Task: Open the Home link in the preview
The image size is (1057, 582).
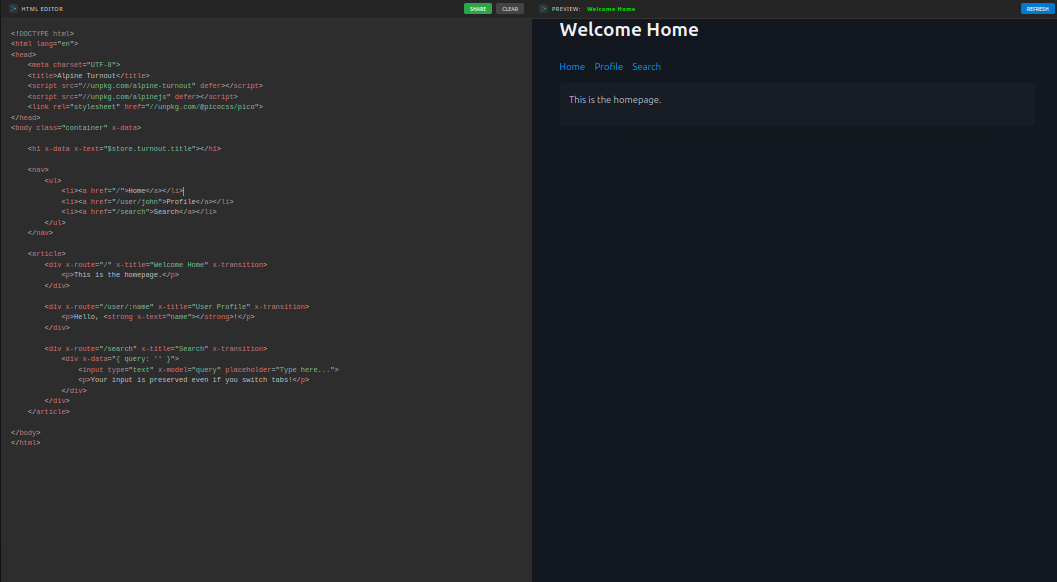Action: click(572, 67)
